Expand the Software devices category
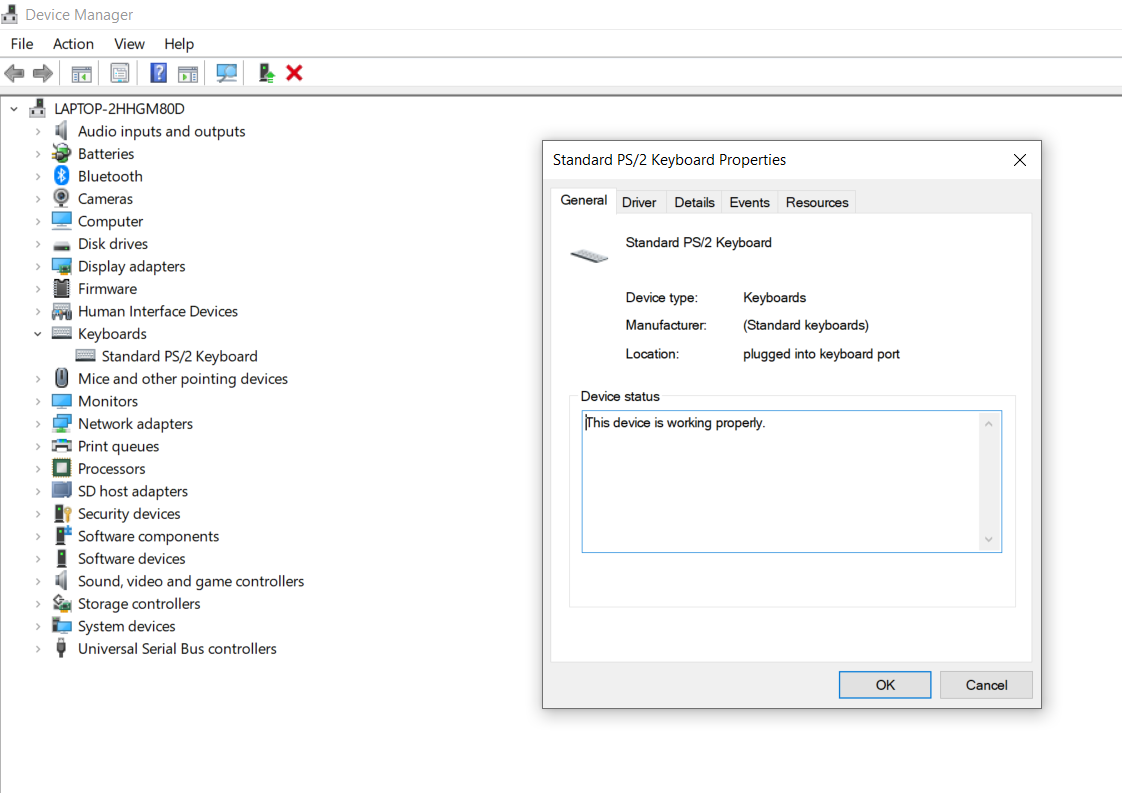The image size is (1122, 793). click(x=38, y=559)
